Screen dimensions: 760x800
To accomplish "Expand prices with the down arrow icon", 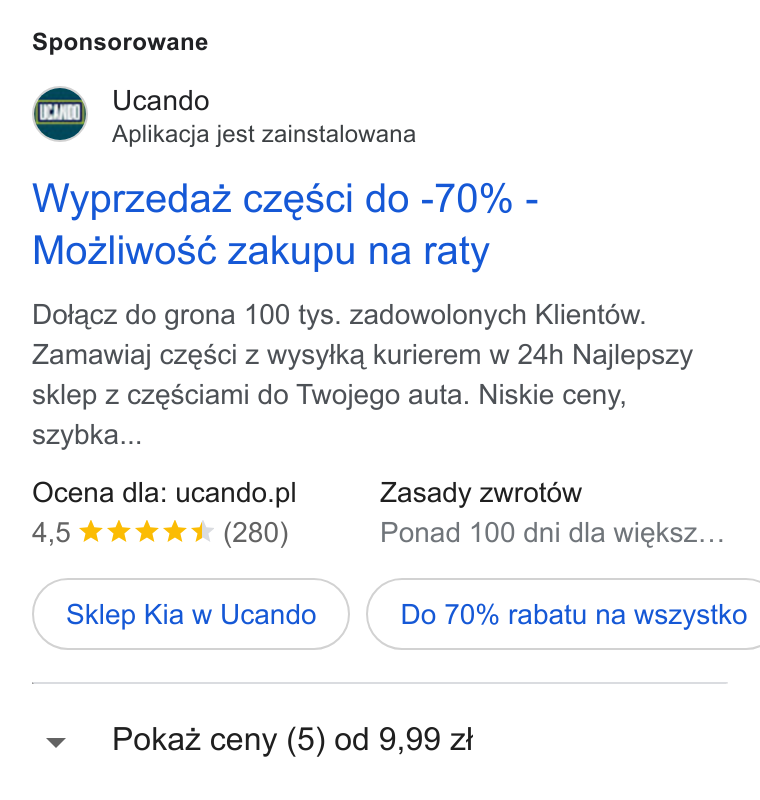I will (x=56, y=742).
